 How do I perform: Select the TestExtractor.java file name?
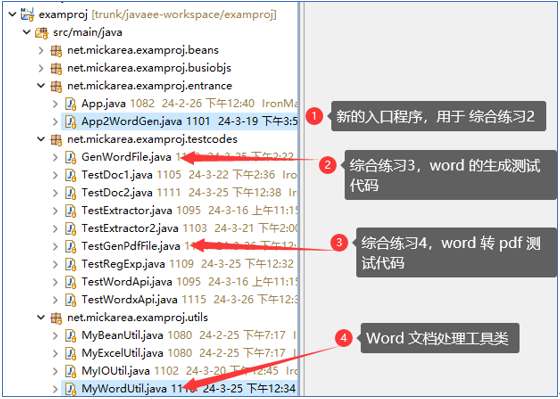pos(127,211)
